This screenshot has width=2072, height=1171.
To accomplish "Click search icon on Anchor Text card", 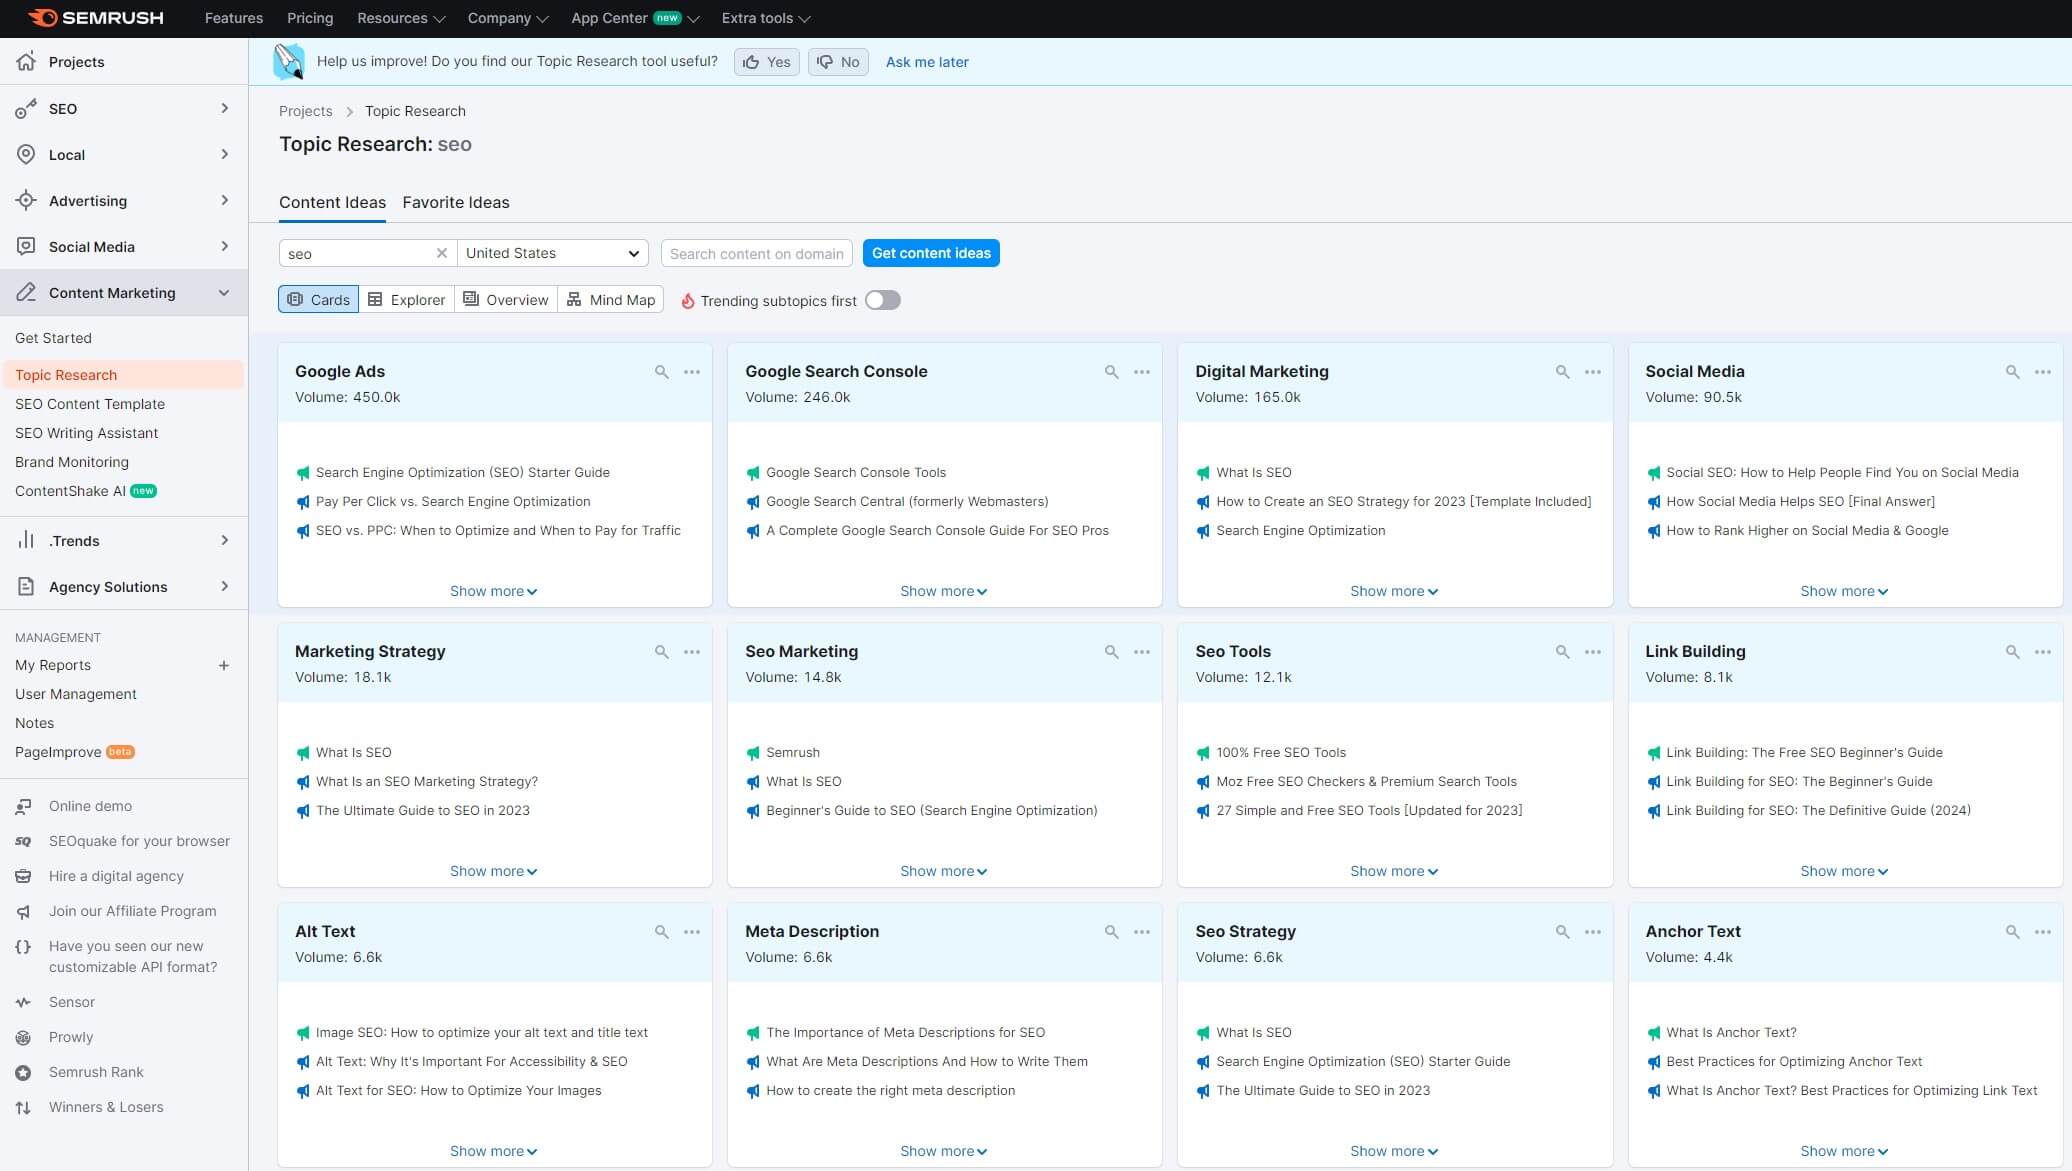I will [2012, 932].
